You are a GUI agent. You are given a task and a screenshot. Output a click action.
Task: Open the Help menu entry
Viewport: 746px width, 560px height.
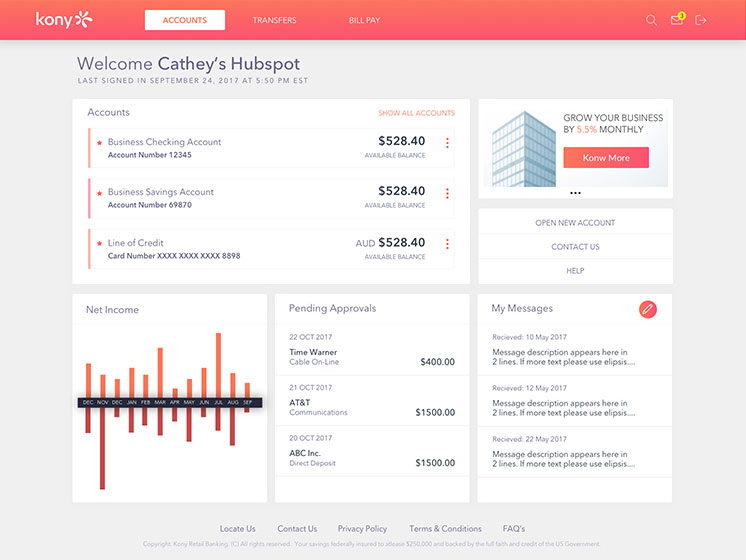point(575,271)
